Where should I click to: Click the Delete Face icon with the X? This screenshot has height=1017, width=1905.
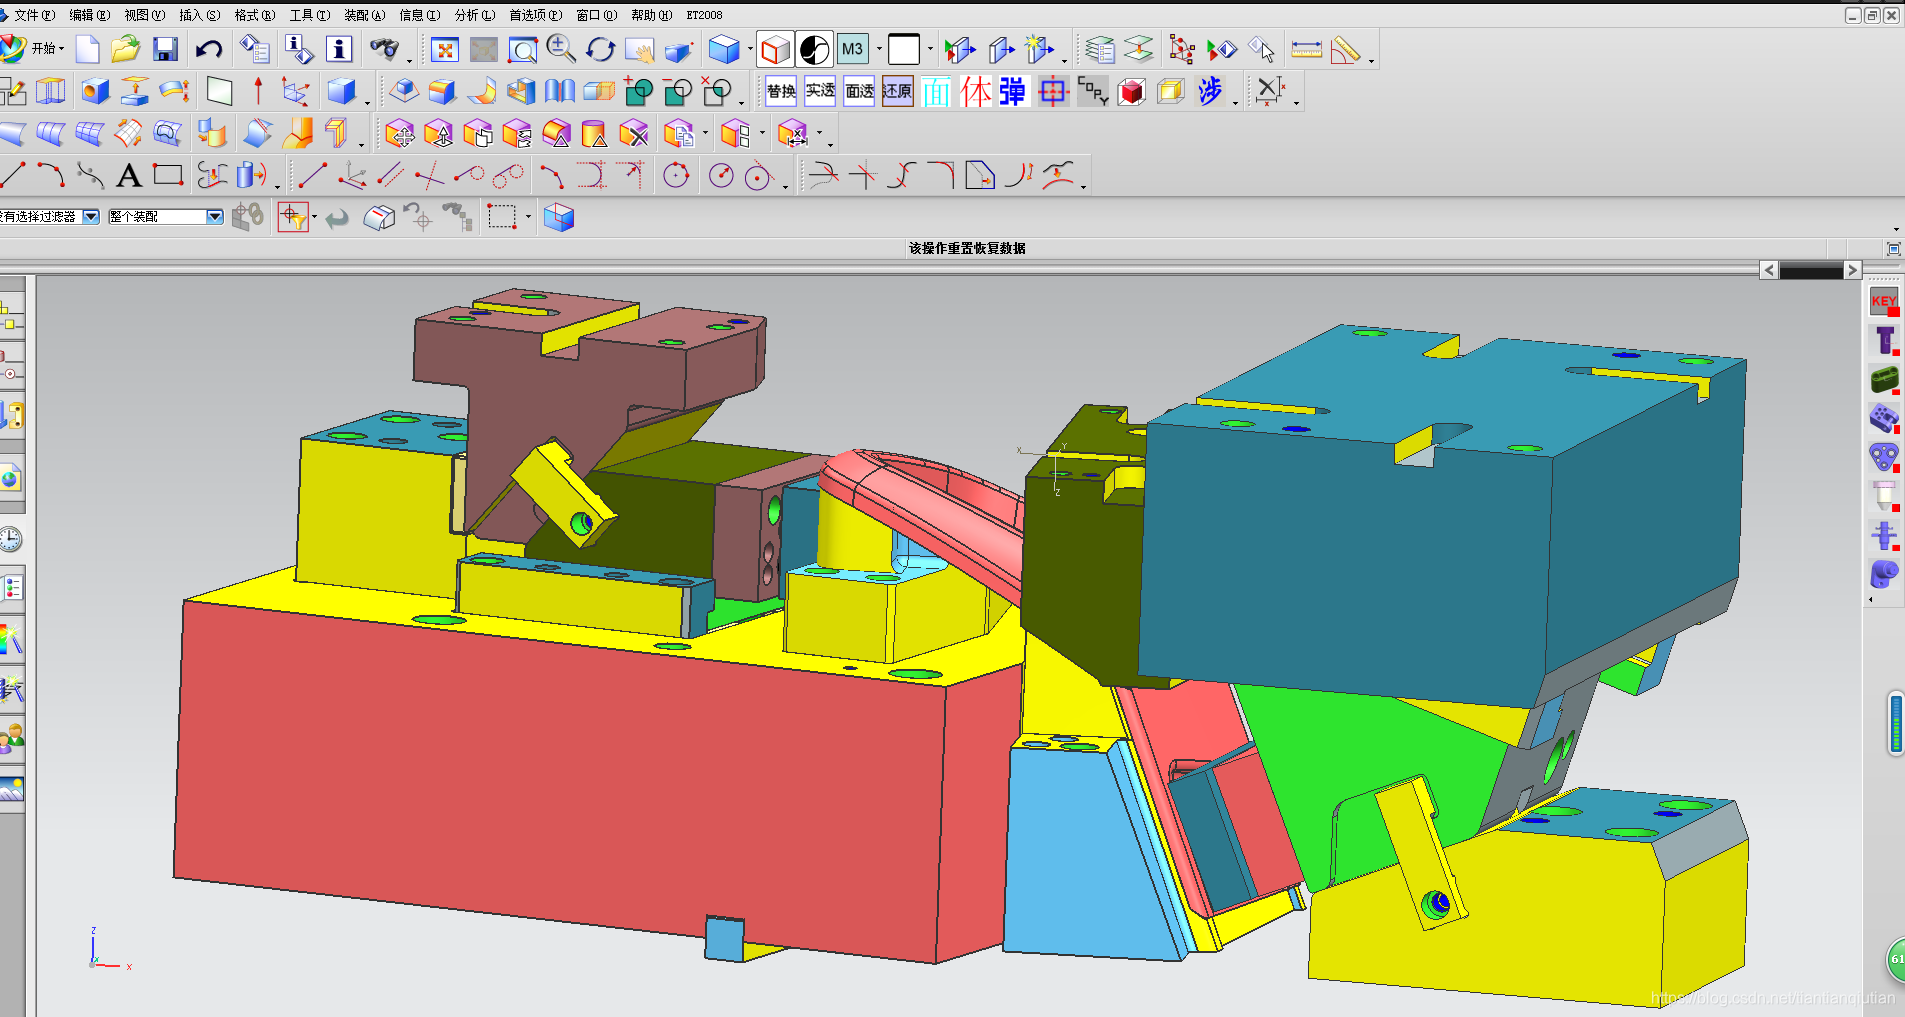633,133
